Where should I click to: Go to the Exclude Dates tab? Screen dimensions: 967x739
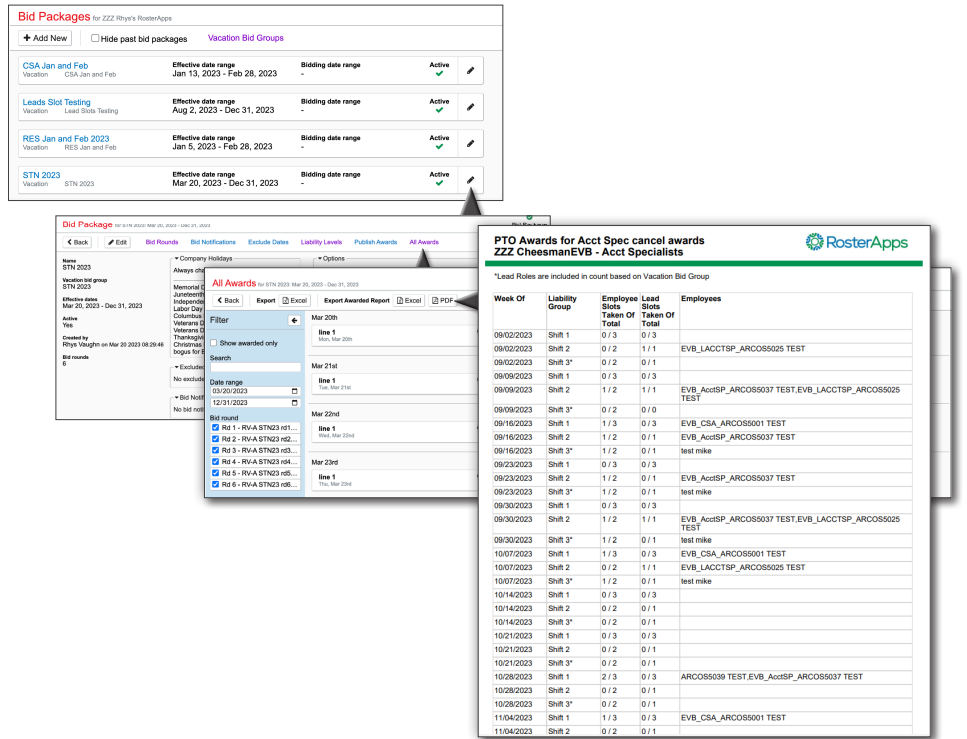coord(268,242)
